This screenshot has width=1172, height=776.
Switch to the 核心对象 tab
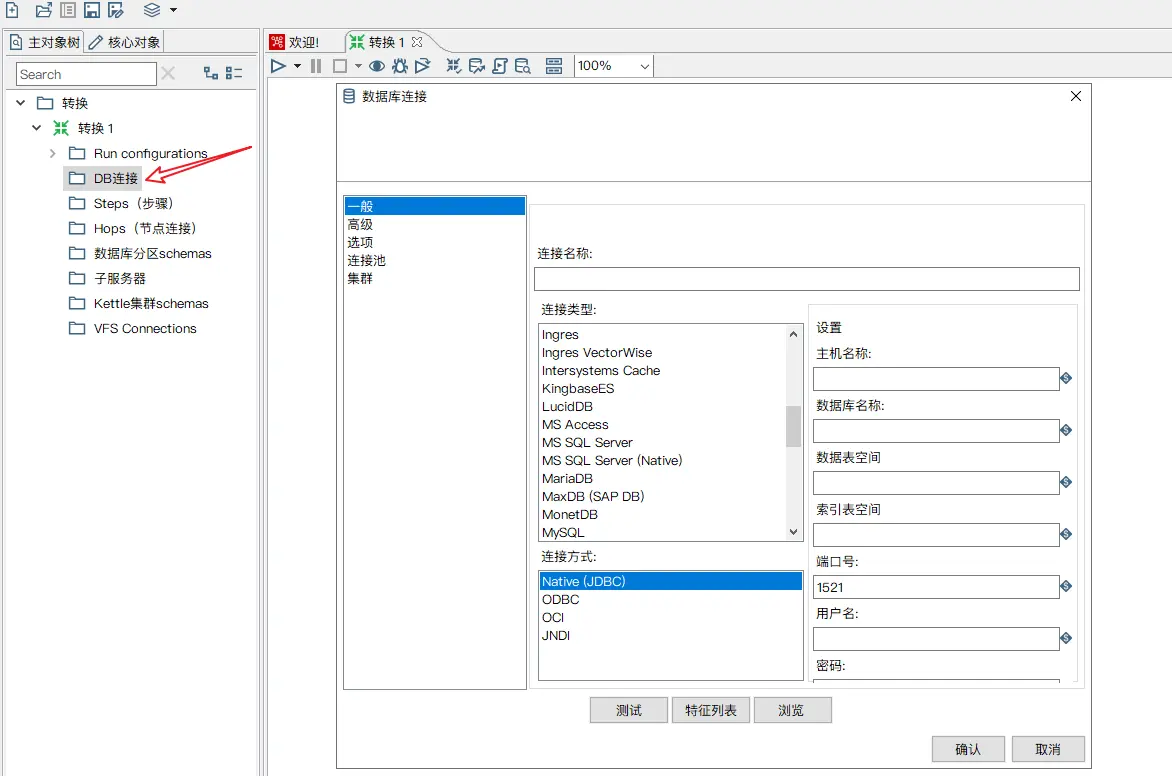click(x=125, y=42)
